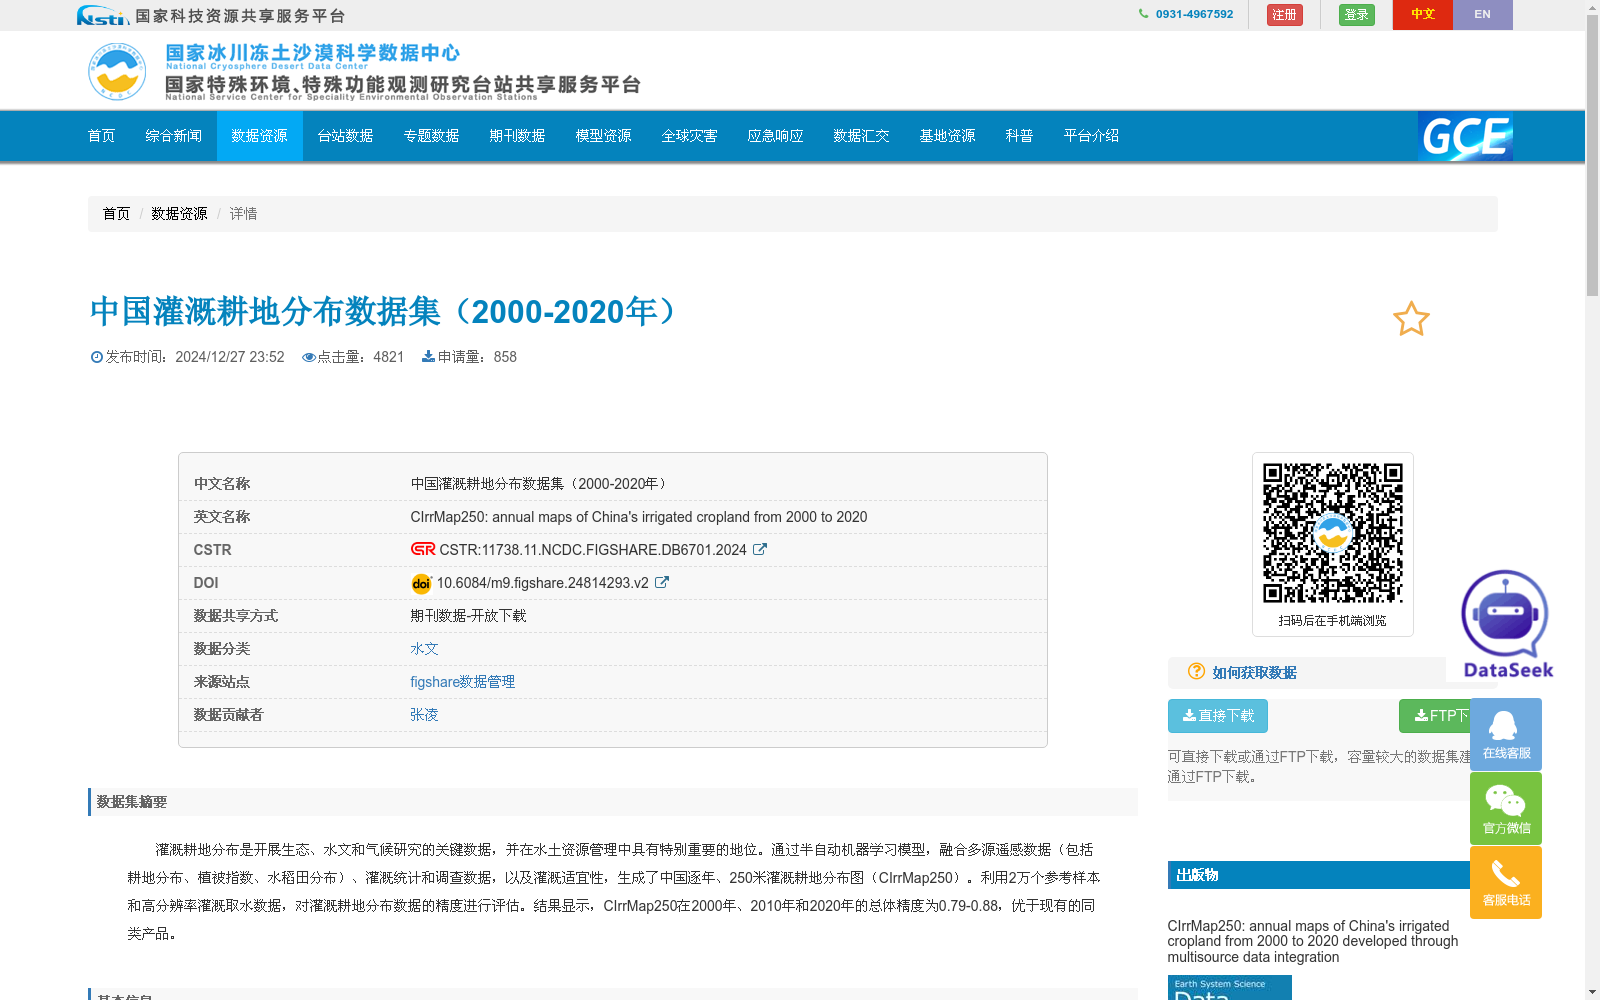Screen dimensions: 1600x1000
Task: Switch to the 台站数据 tab
Action: (344, 136)
